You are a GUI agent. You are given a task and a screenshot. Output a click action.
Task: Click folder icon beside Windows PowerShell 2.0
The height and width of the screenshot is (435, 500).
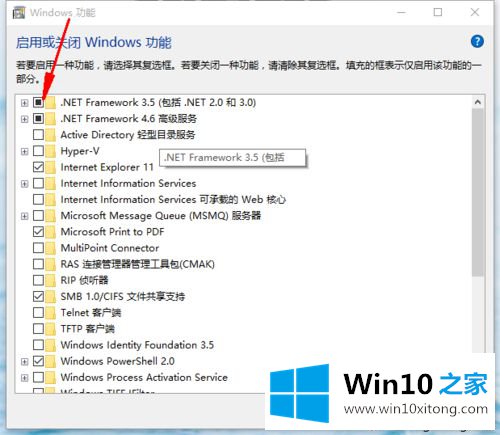[x=50, y=361]
